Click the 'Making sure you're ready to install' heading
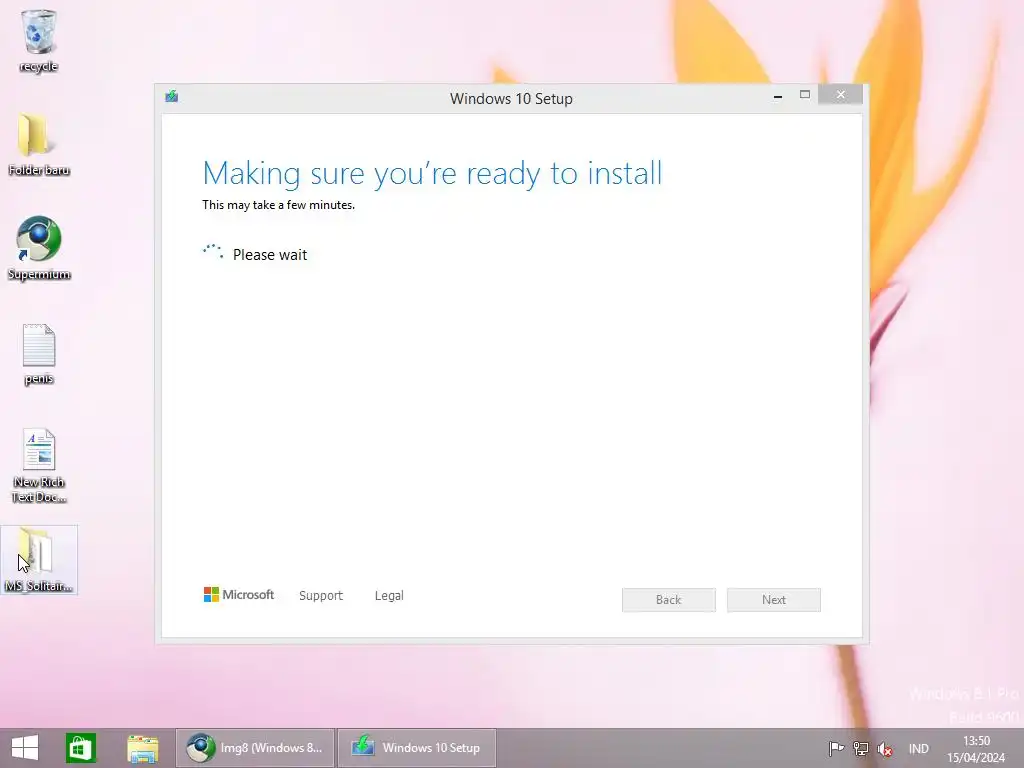 pyautogui.click(x=432, y=174)
